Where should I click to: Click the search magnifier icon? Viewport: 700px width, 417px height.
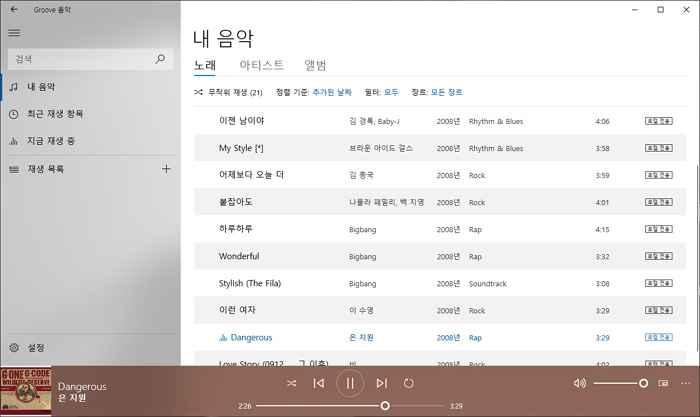tap(160, 59)
